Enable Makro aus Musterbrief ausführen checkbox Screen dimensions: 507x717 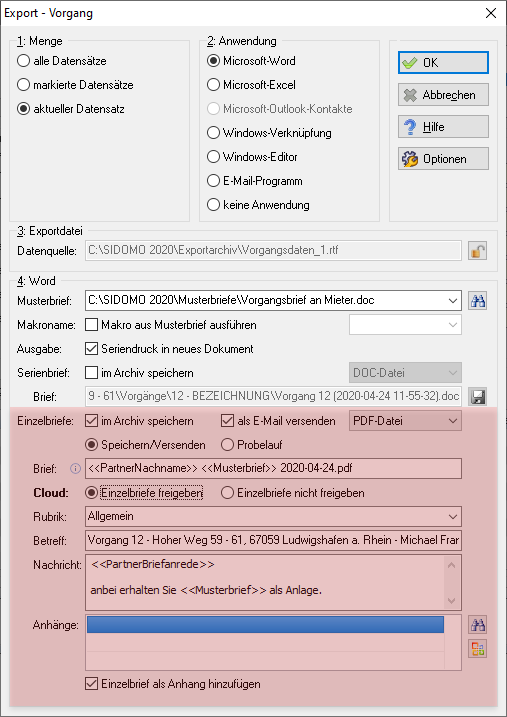(91, 325)
